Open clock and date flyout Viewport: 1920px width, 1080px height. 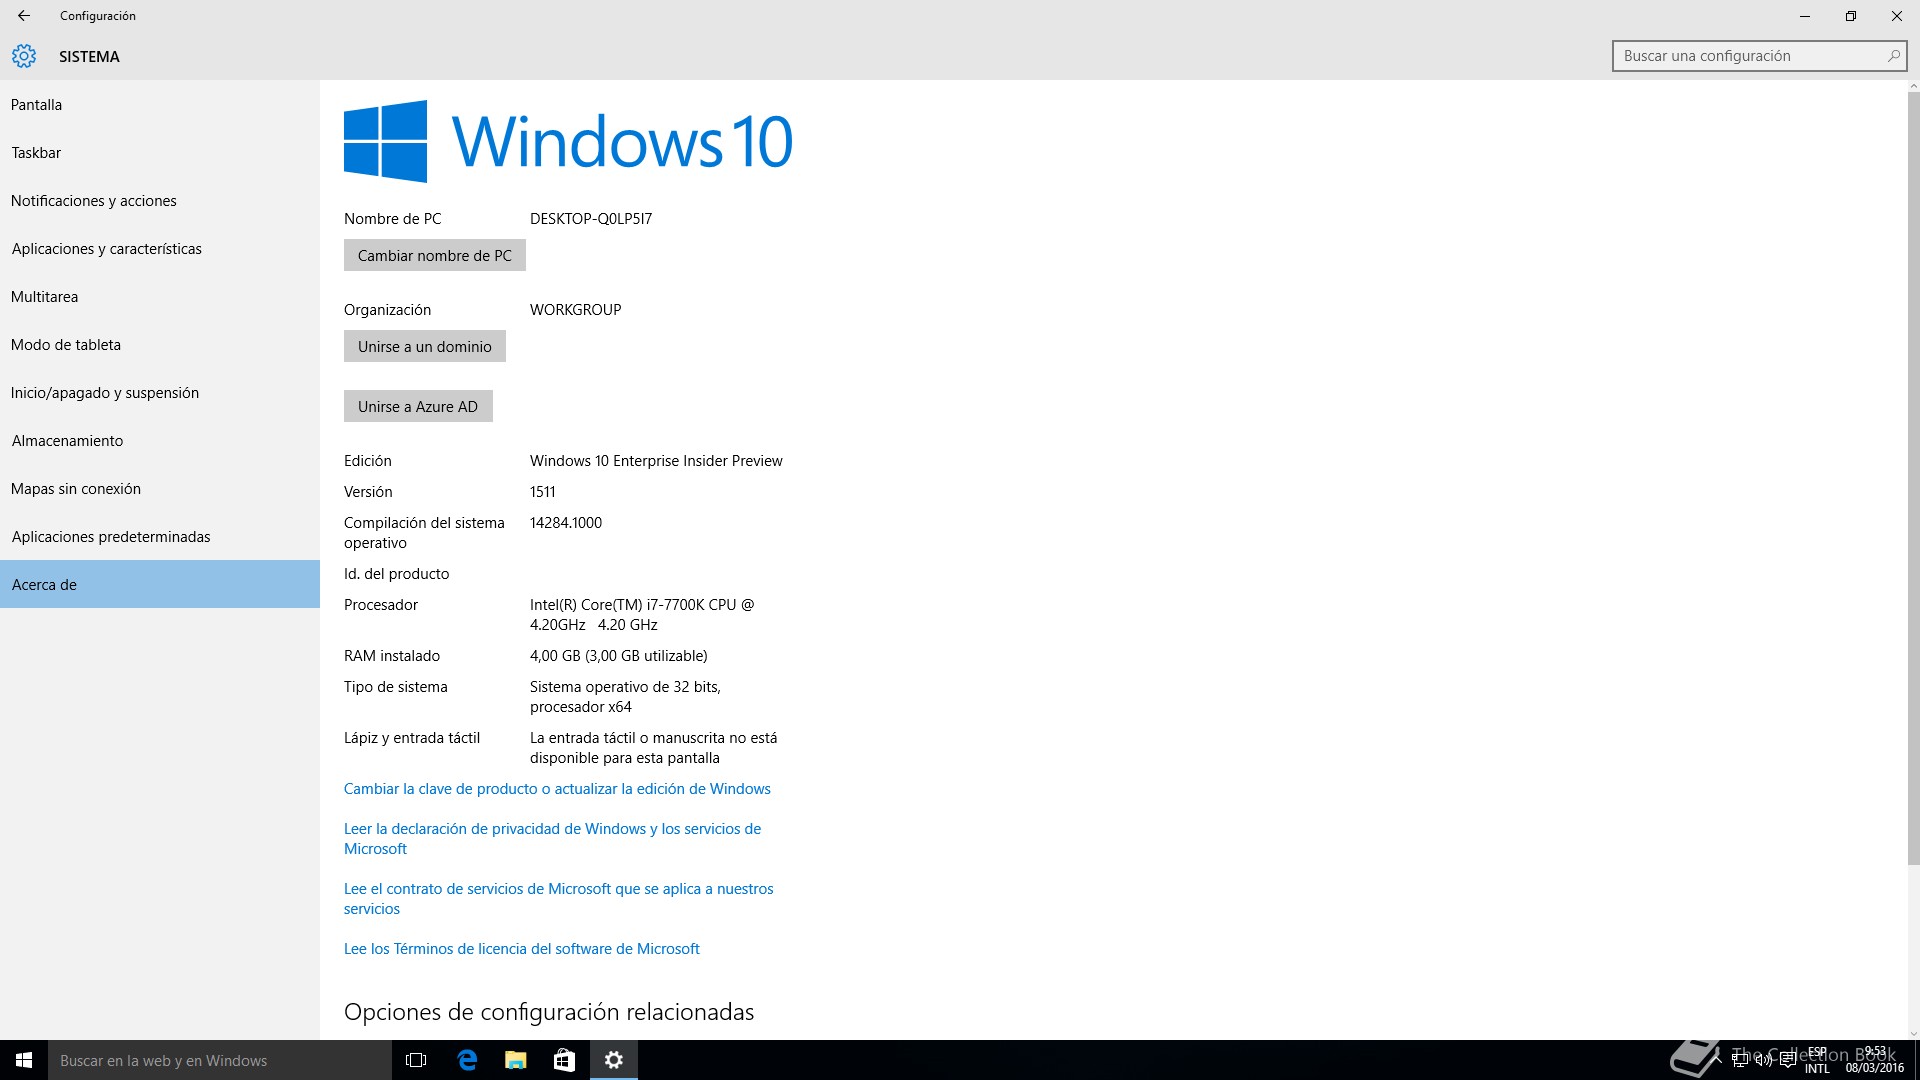(x=1875, y=1060)
